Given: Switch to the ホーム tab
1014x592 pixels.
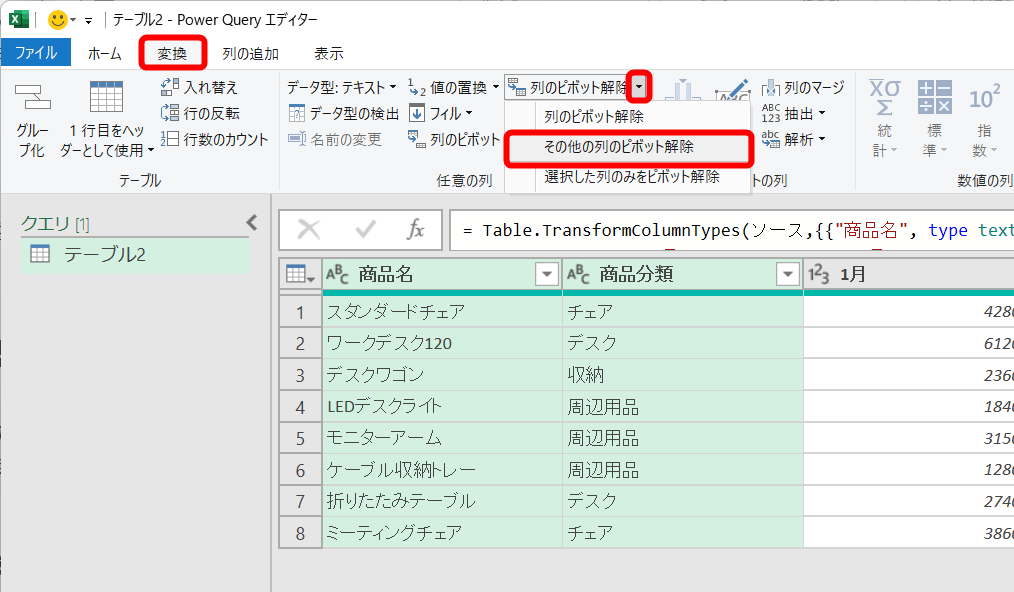Looking at the screenshot, I should click(x=105, y=54).
